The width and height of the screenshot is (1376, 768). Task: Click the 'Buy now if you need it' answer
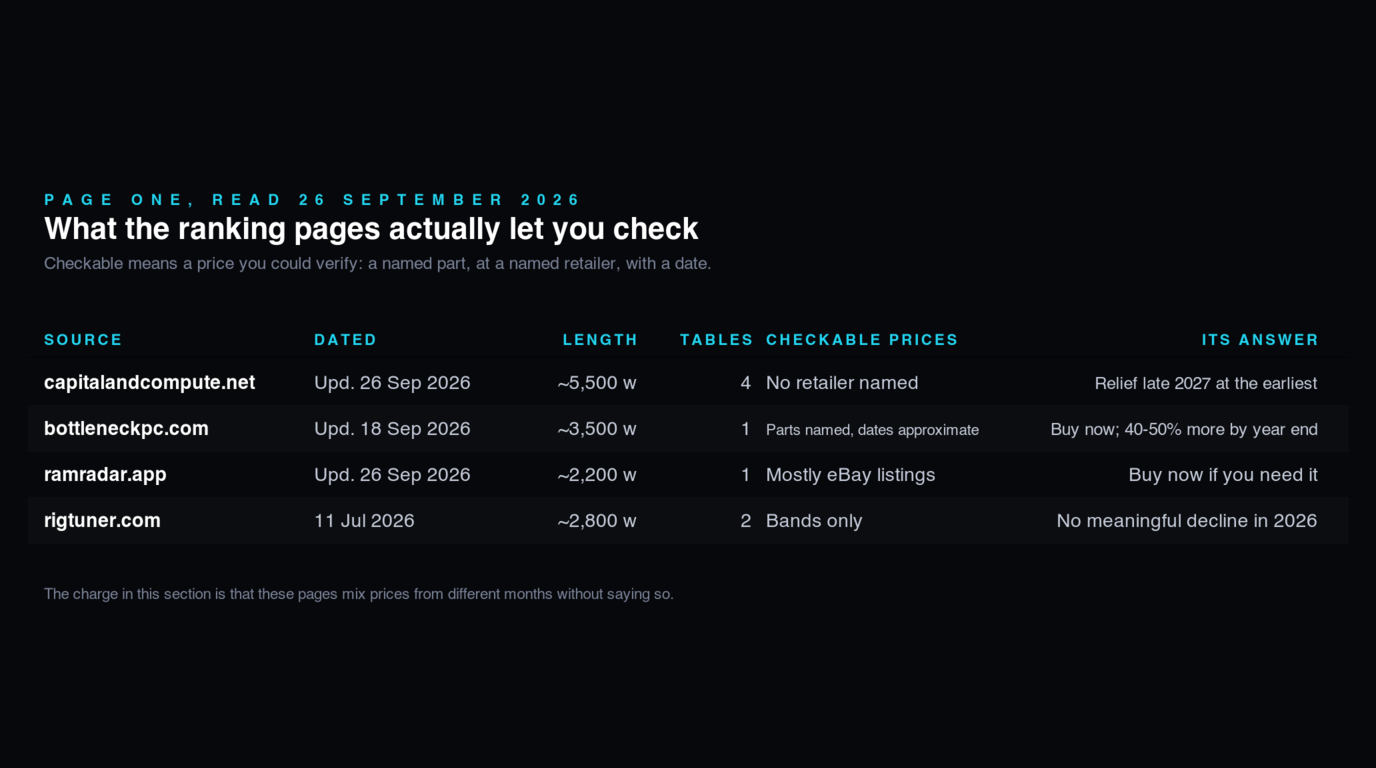pyautogui.click(x=1223, y=475)
